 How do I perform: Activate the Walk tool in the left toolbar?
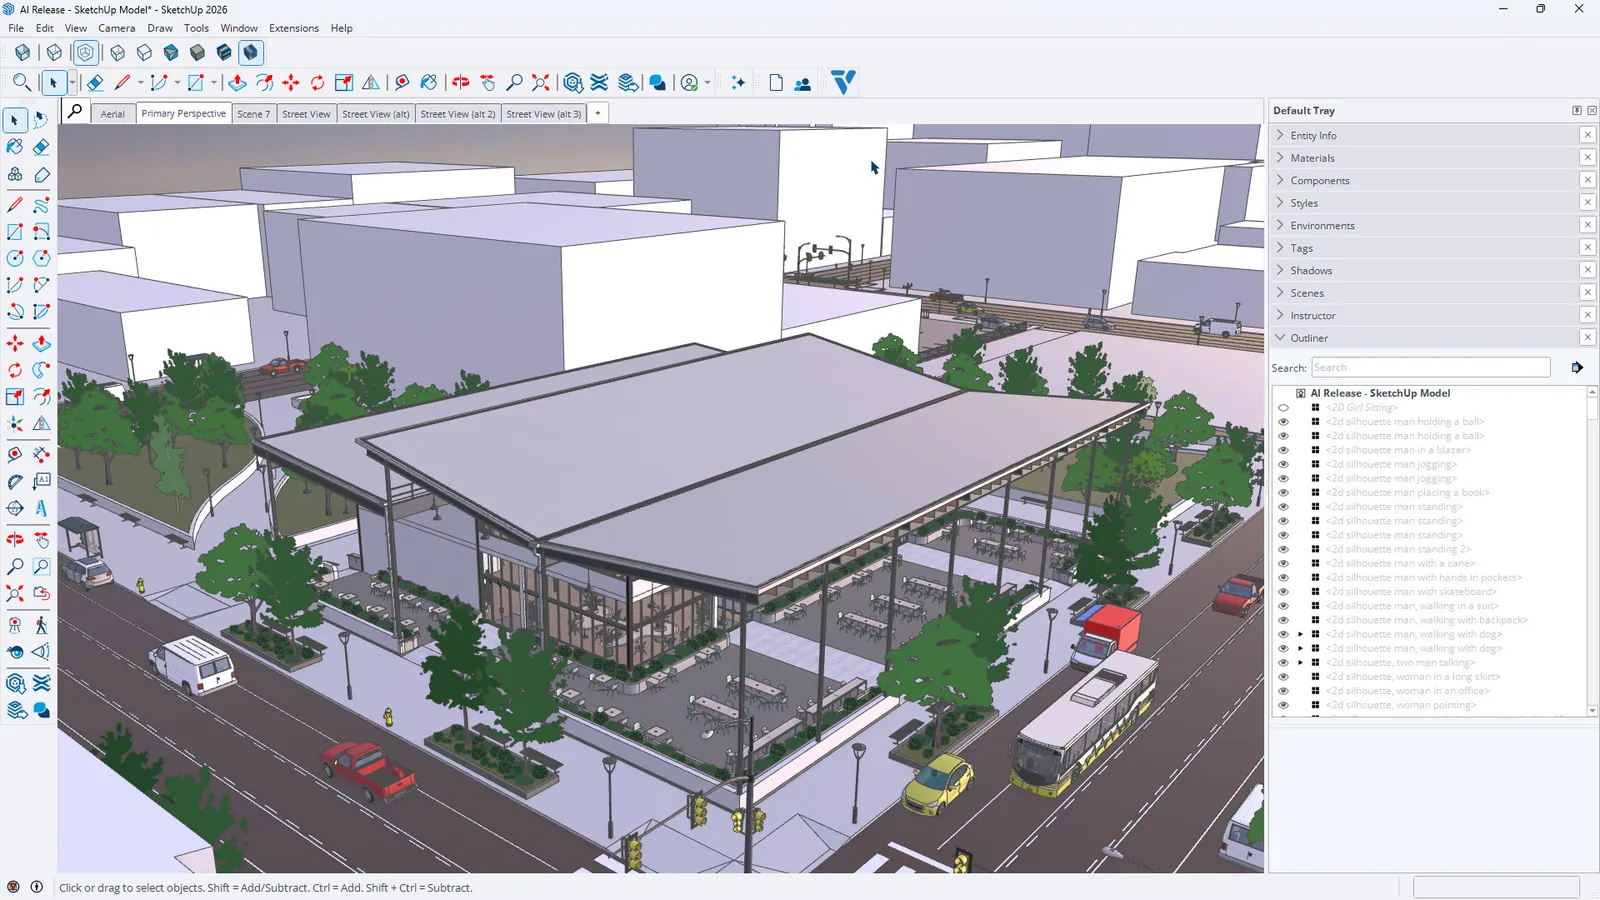click(41, 626)
